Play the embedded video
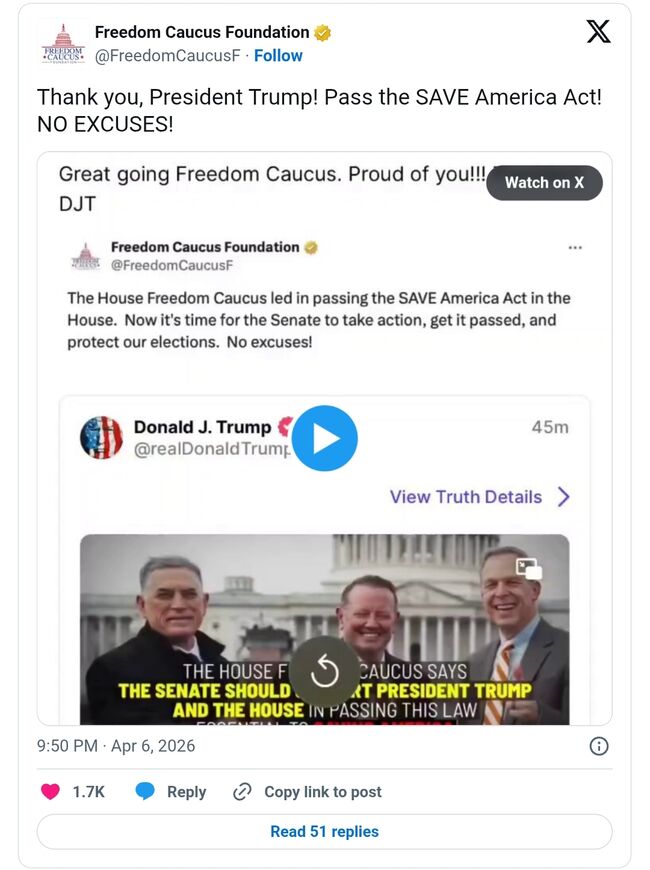 coord(325,438)
